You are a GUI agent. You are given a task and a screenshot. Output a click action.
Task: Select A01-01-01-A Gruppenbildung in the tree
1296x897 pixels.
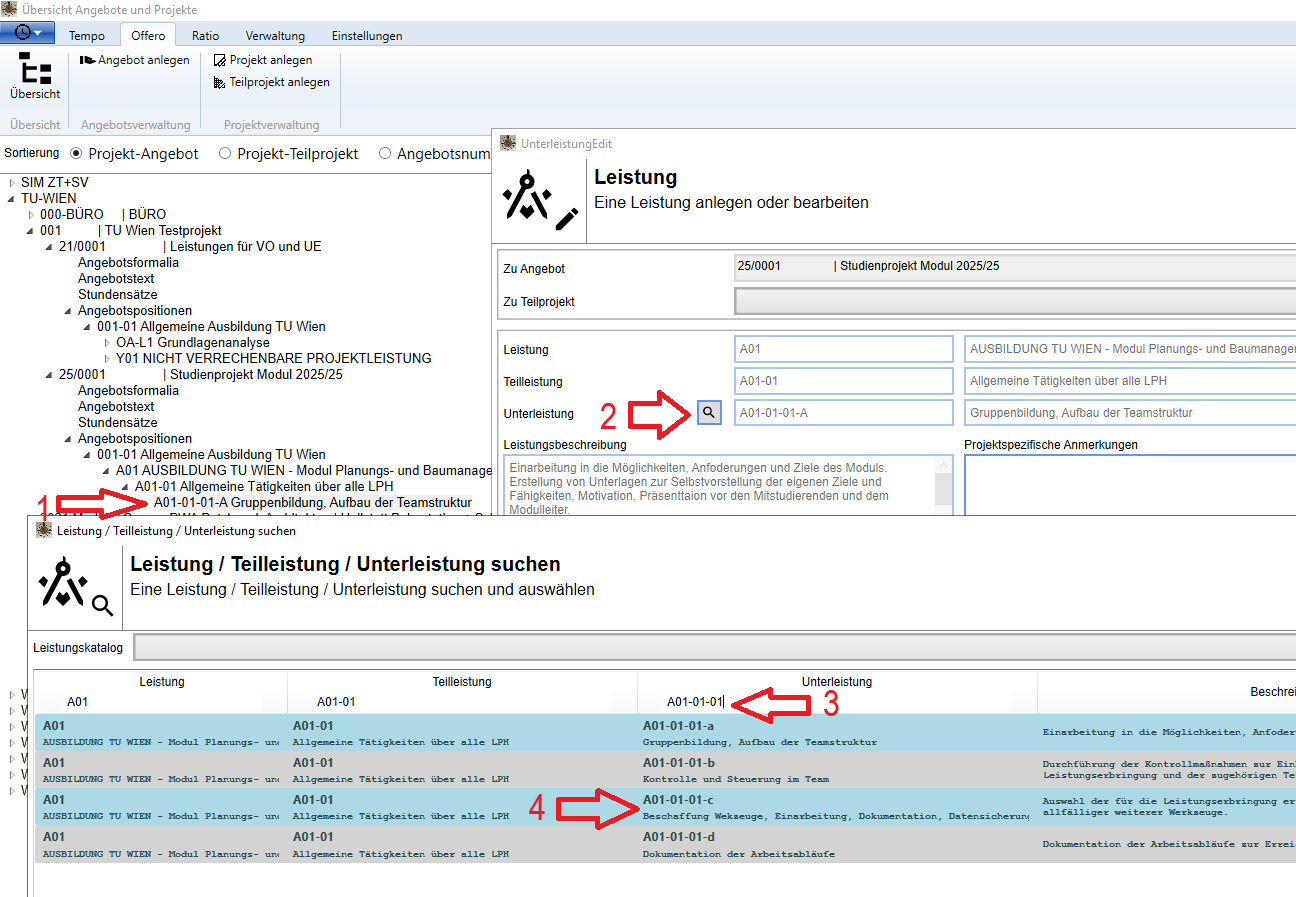[312, 502]
